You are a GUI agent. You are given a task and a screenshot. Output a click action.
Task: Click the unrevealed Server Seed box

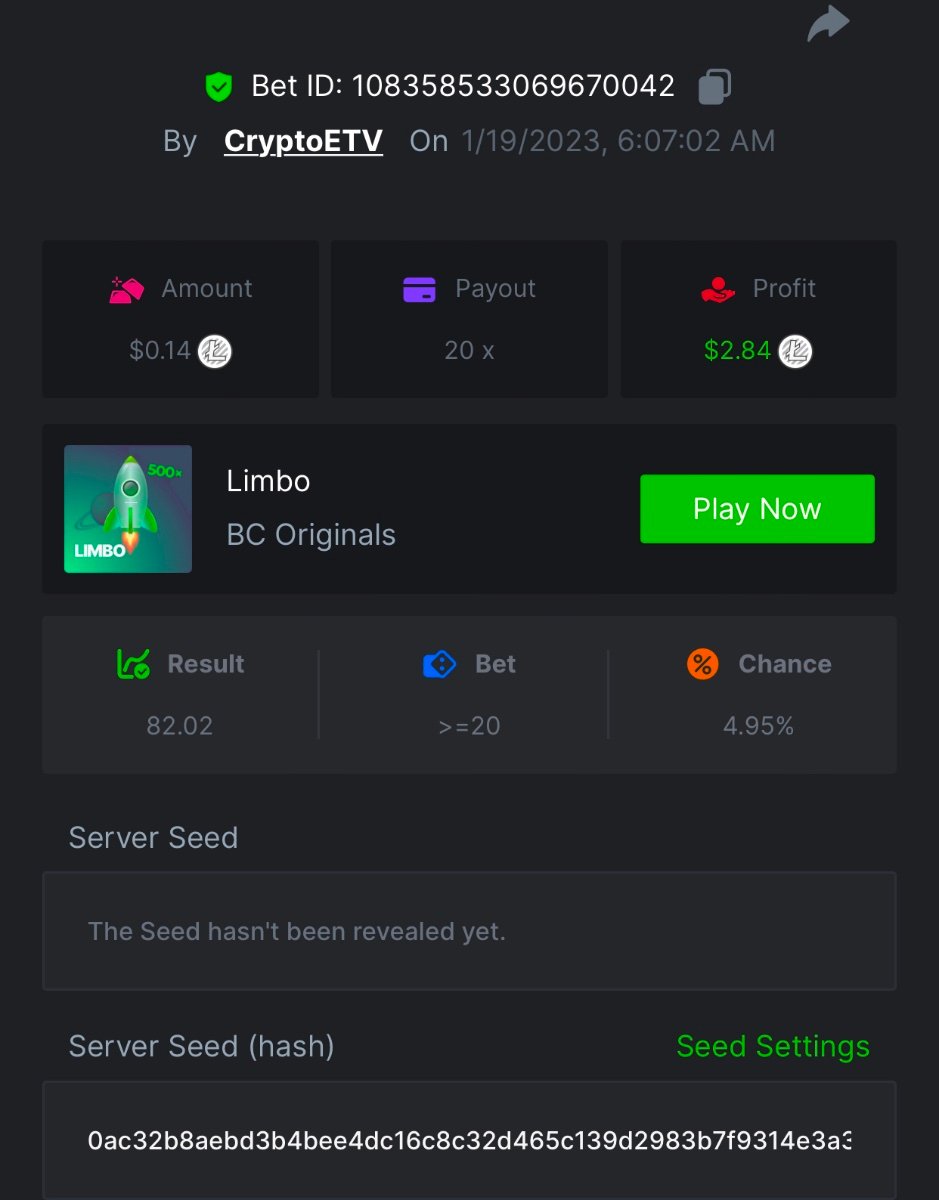pos(469,931)
